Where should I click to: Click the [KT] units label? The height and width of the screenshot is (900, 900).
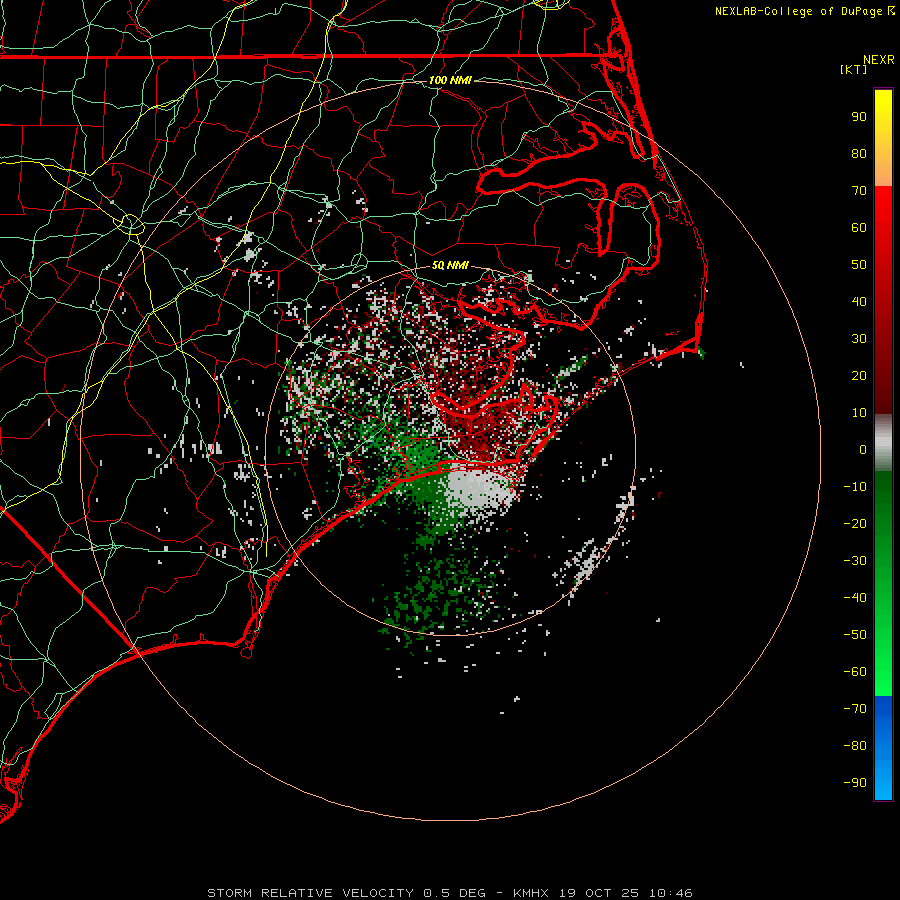click(854, 69)
